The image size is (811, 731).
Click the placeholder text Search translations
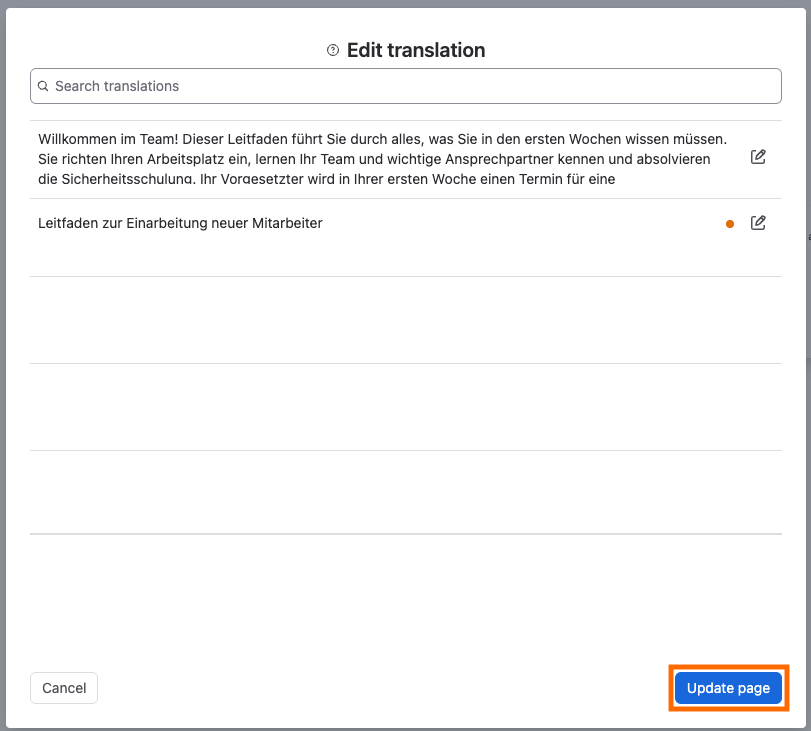click(117, 86)
